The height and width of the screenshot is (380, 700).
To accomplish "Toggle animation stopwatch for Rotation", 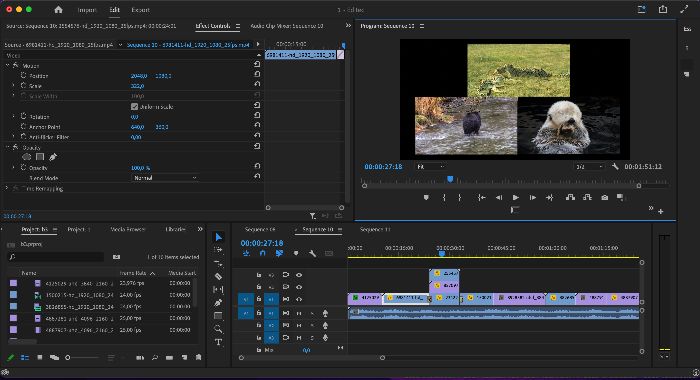I will click(24, 116).
